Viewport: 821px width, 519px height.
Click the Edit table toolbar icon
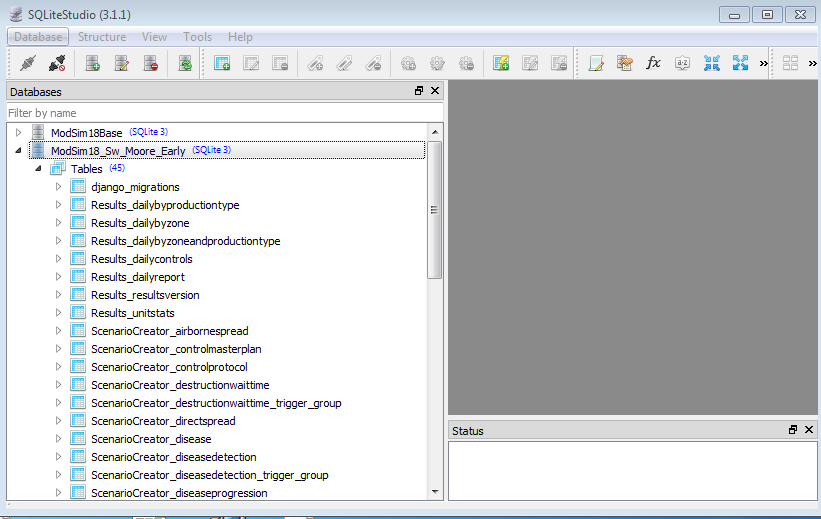click(251, 64)
